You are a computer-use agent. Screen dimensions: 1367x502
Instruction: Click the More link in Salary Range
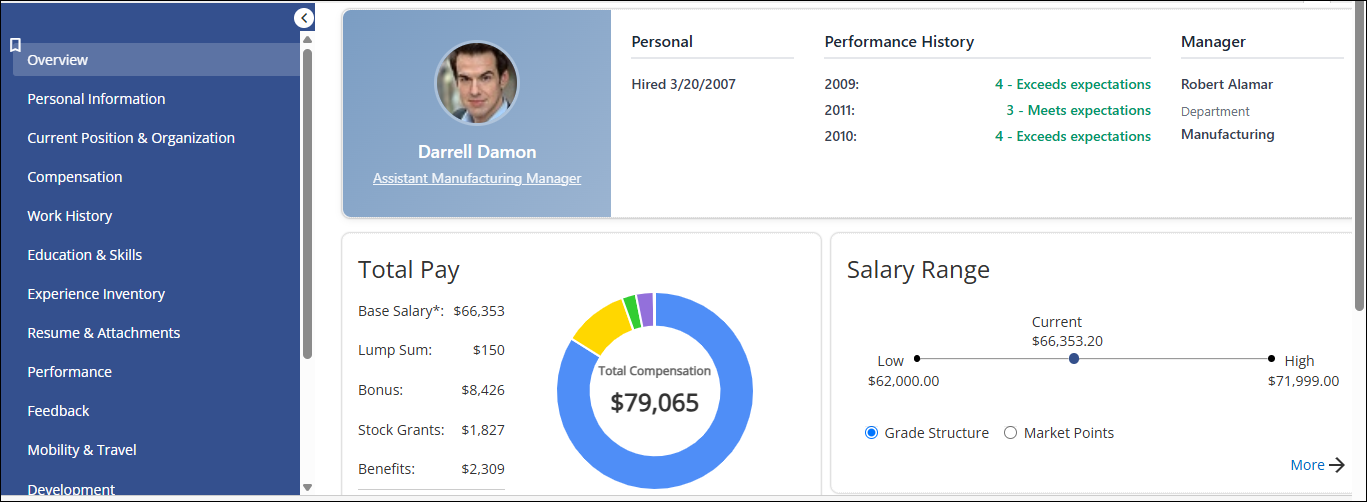point(1307,465)
